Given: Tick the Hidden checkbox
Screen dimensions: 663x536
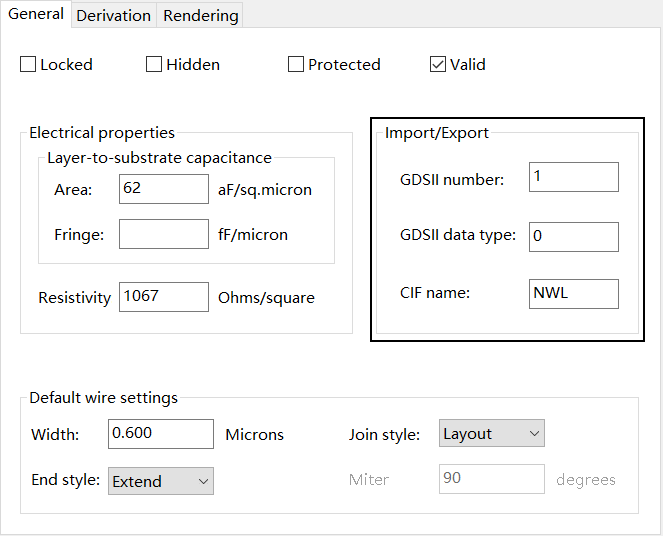Looking at the screenshot, I should pyautogui.click(x=154, y=65).
